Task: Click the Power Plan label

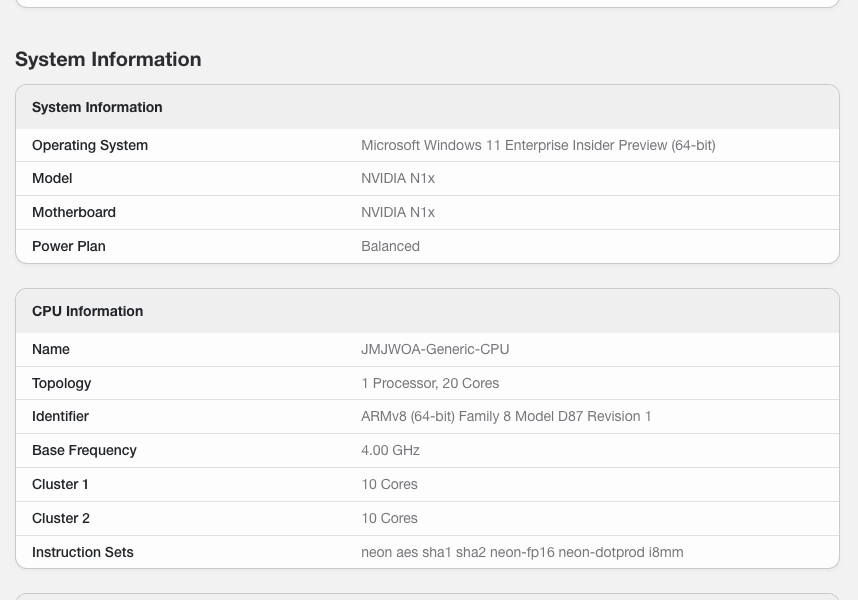Action: pos(69,246)
